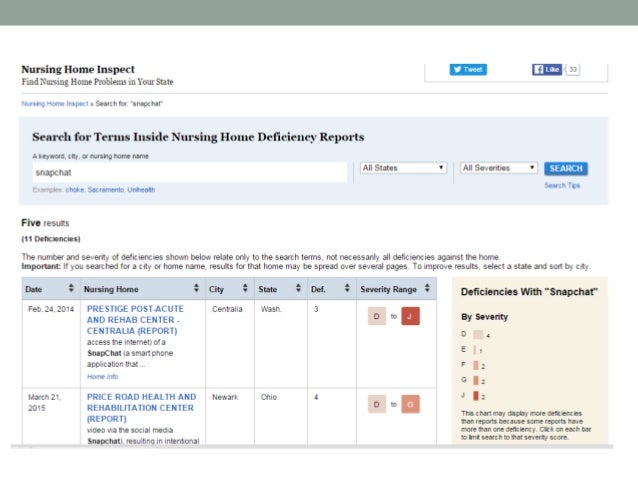Sort by Severity Range column arrows
Viewport: 638px width, 479px height.
[x=428, y=289]
